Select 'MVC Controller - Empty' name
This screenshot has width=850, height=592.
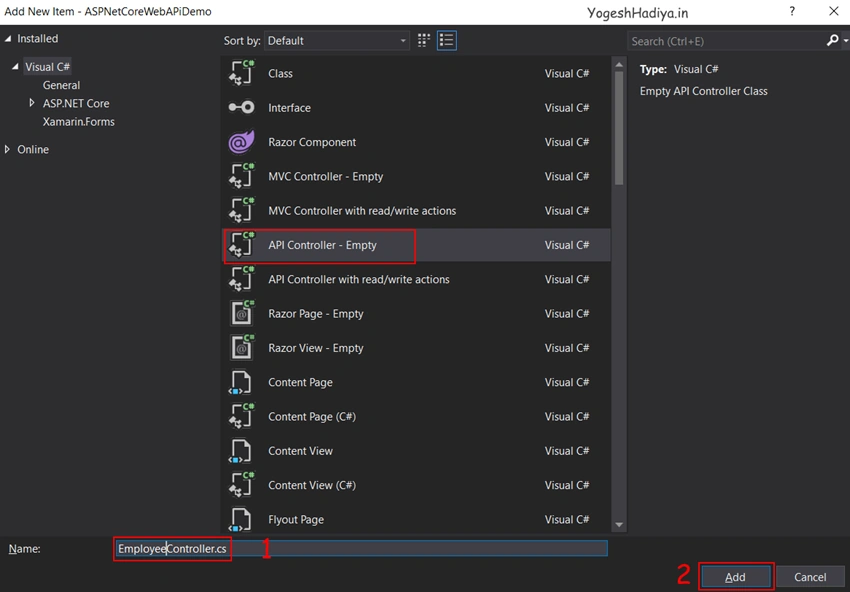pos(326,176)
